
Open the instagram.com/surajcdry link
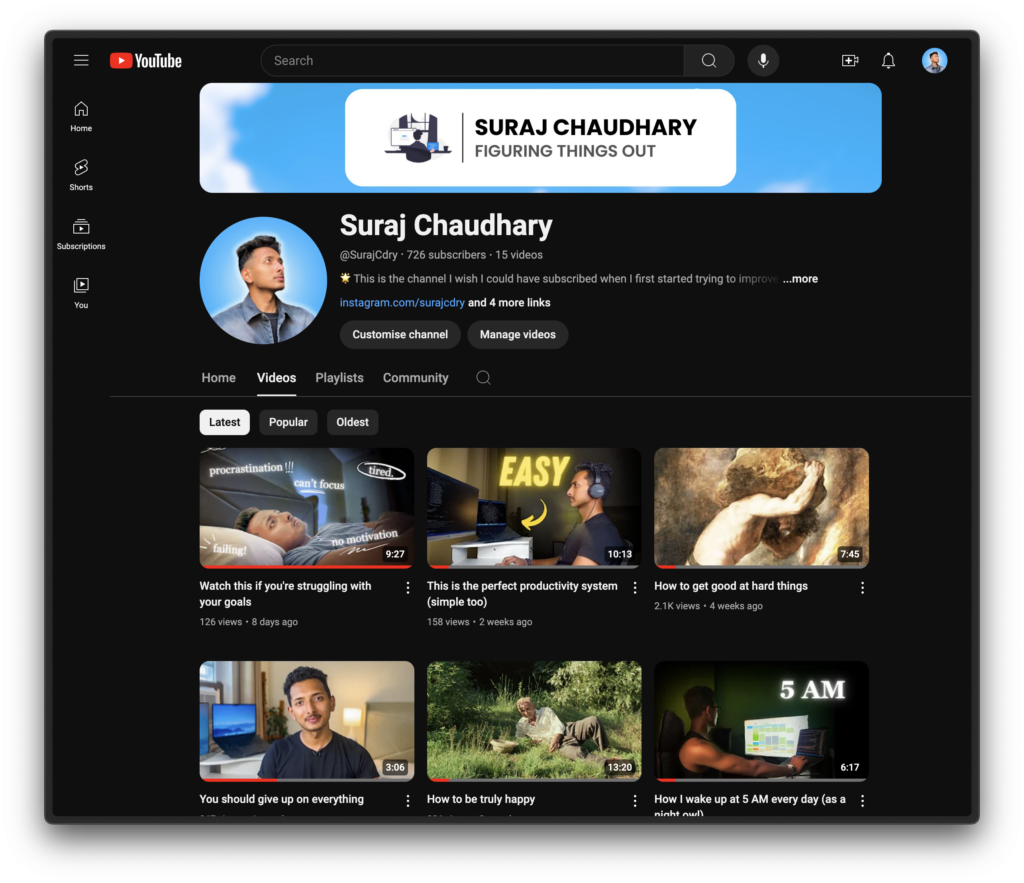(402, 303)
